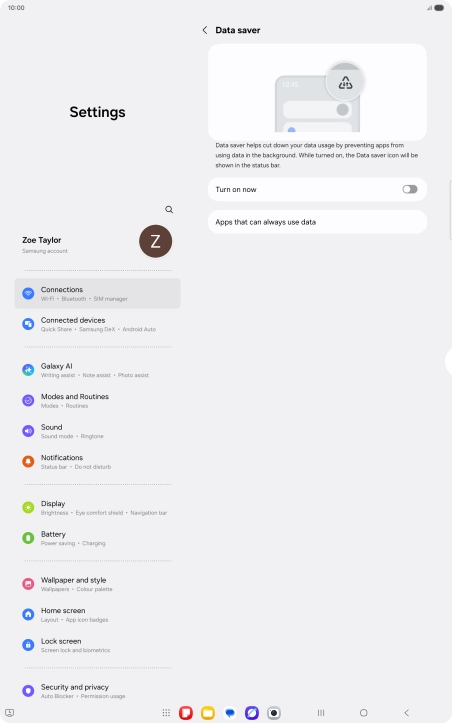The width and height of the screenshot is (452, 723).
Task: Open Connected devices settings
Action: (x=97, y=324)
